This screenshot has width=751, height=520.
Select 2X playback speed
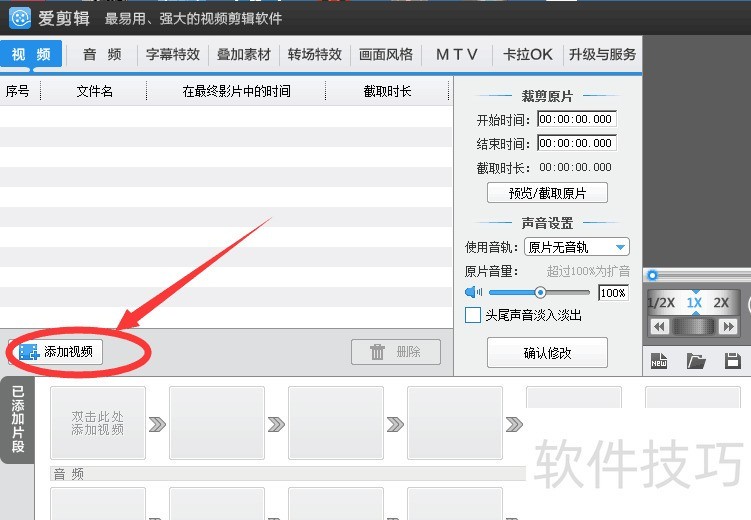click(721, 303)
